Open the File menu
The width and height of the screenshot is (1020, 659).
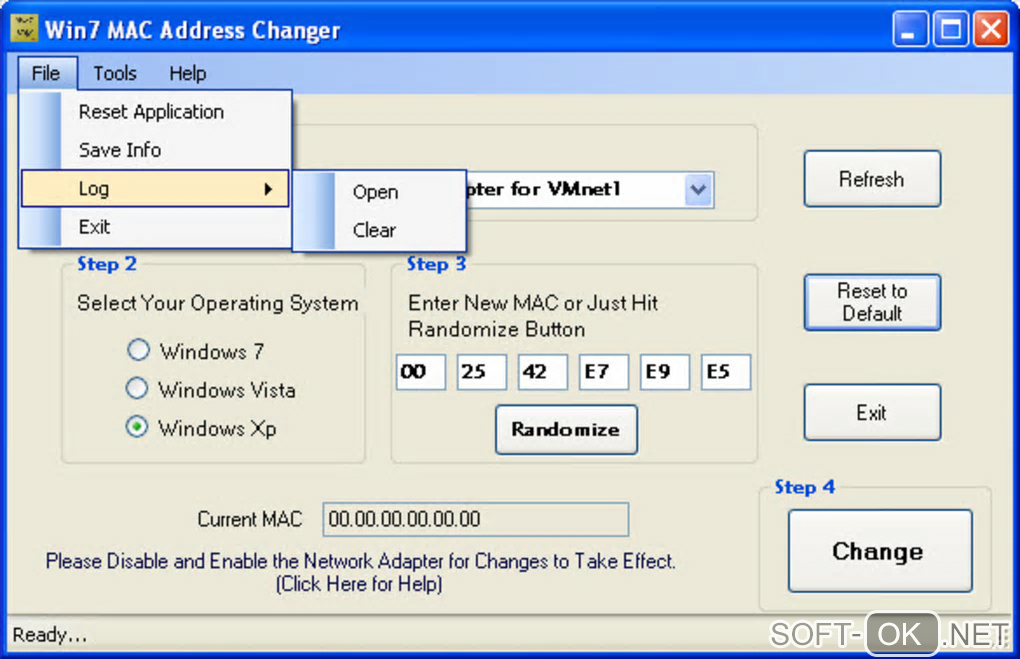[46, 73]
